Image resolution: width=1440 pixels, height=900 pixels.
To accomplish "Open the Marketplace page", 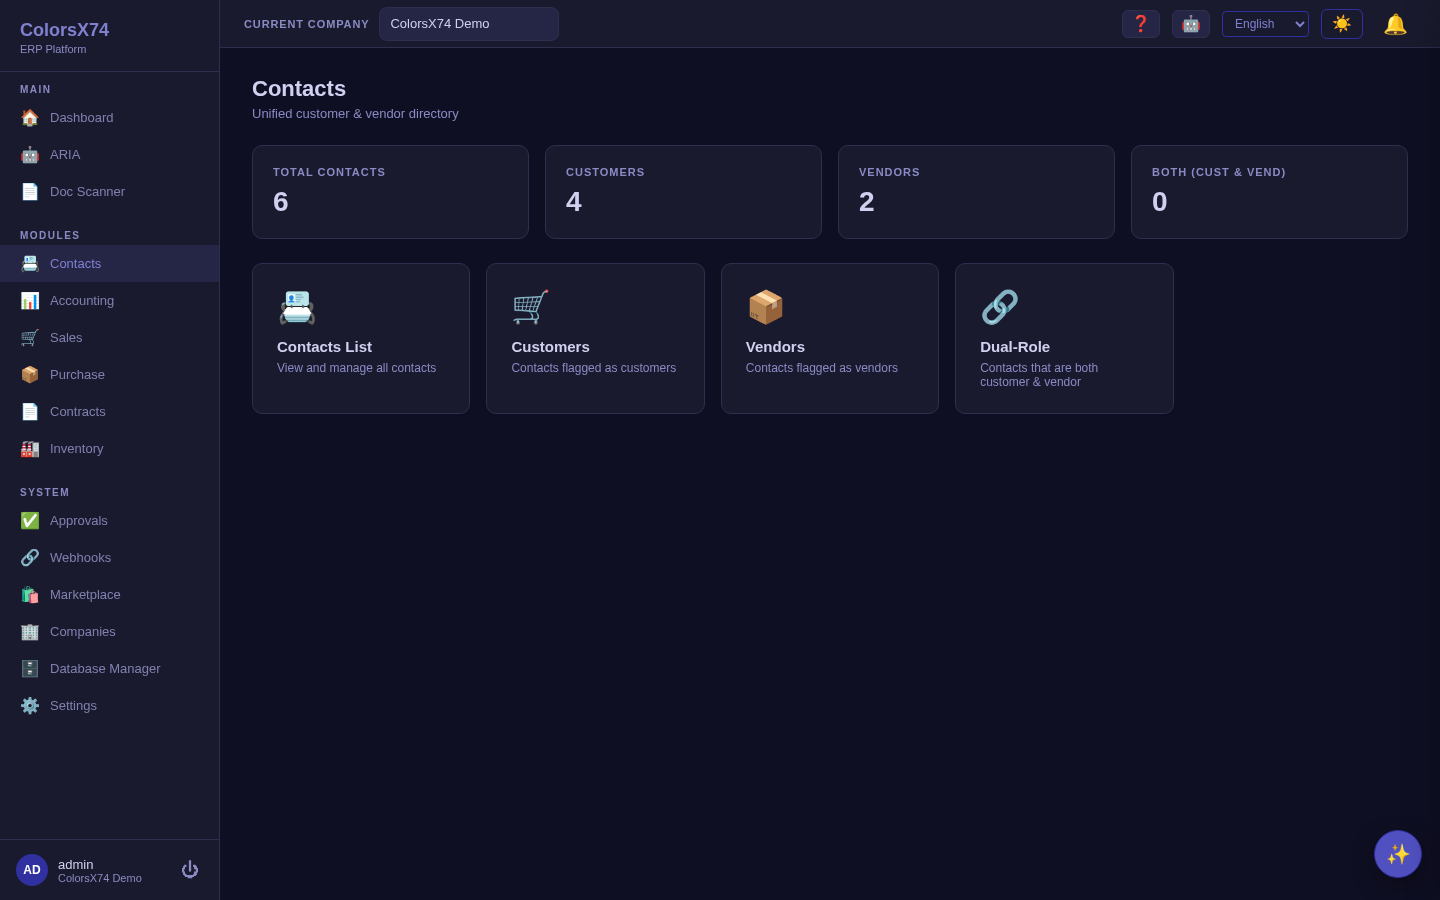I will tap(110, 595).
